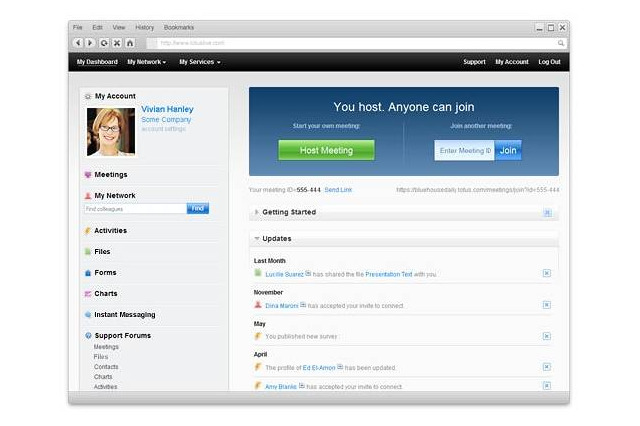
Task: Open the History menu
Action: coord(145,27)
